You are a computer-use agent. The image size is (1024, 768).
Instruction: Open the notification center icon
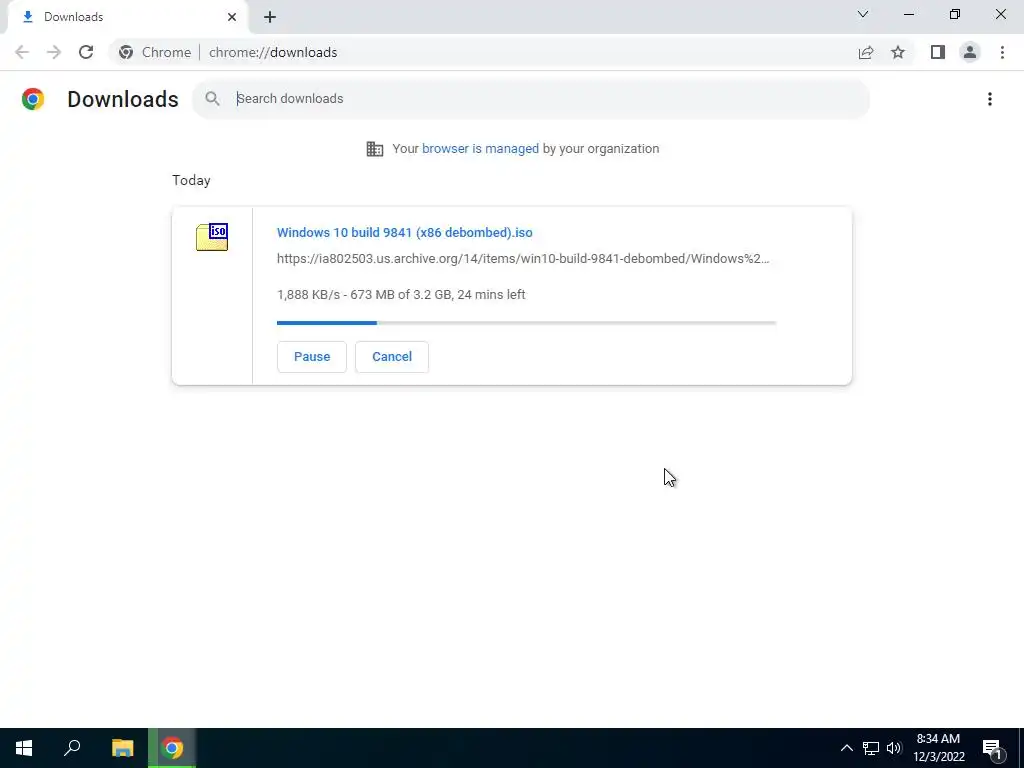(992, 748)
